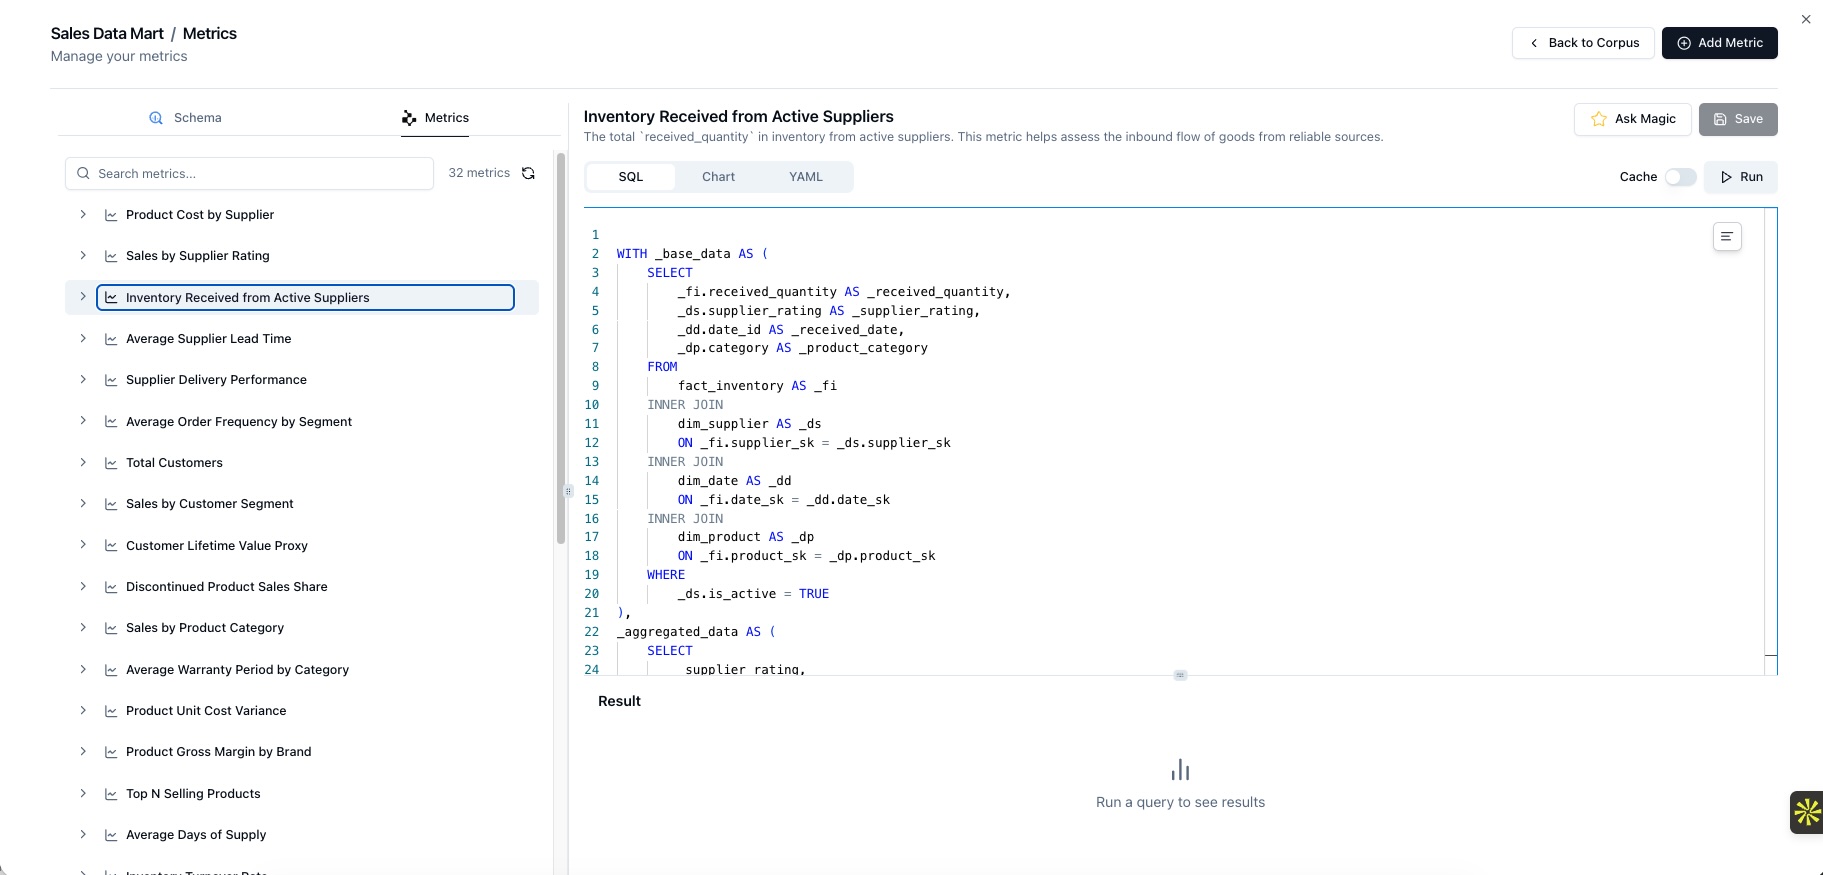Switch to the Chart view tab
Screen dimensions: 1823x875
(718, 177)
